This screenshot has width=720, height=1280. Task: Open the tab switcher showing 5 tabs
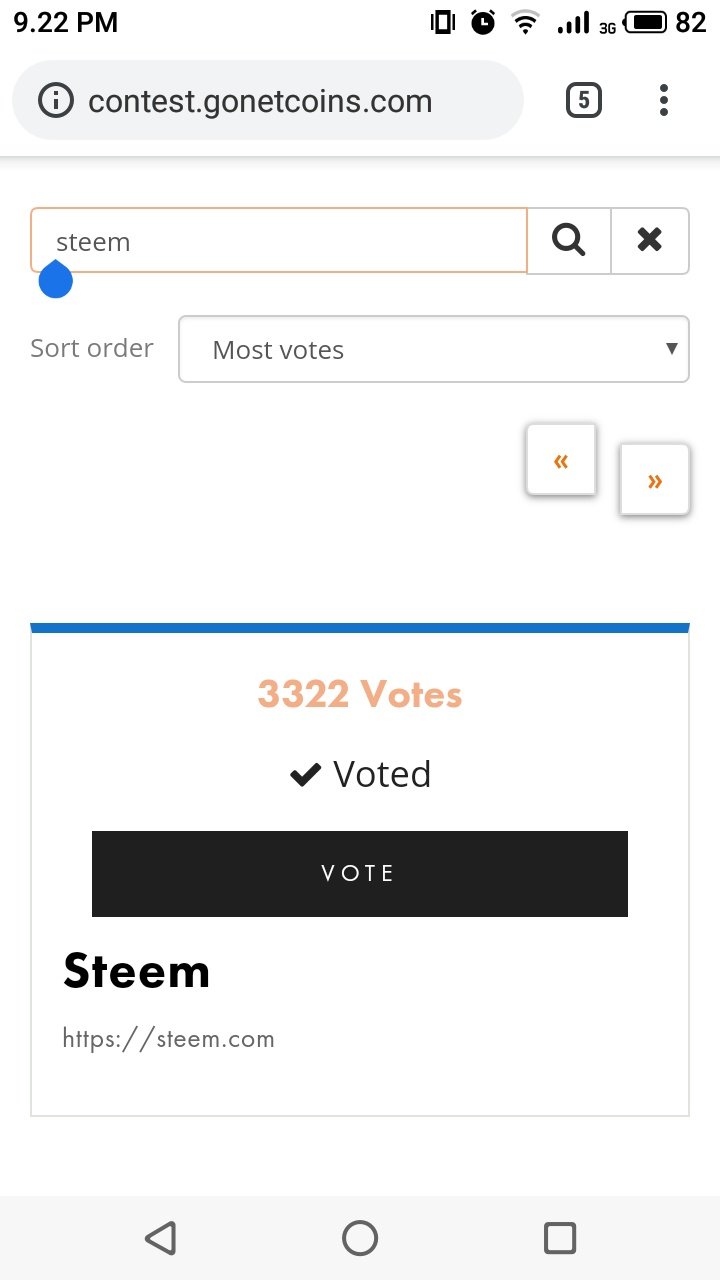pos(584,100)
